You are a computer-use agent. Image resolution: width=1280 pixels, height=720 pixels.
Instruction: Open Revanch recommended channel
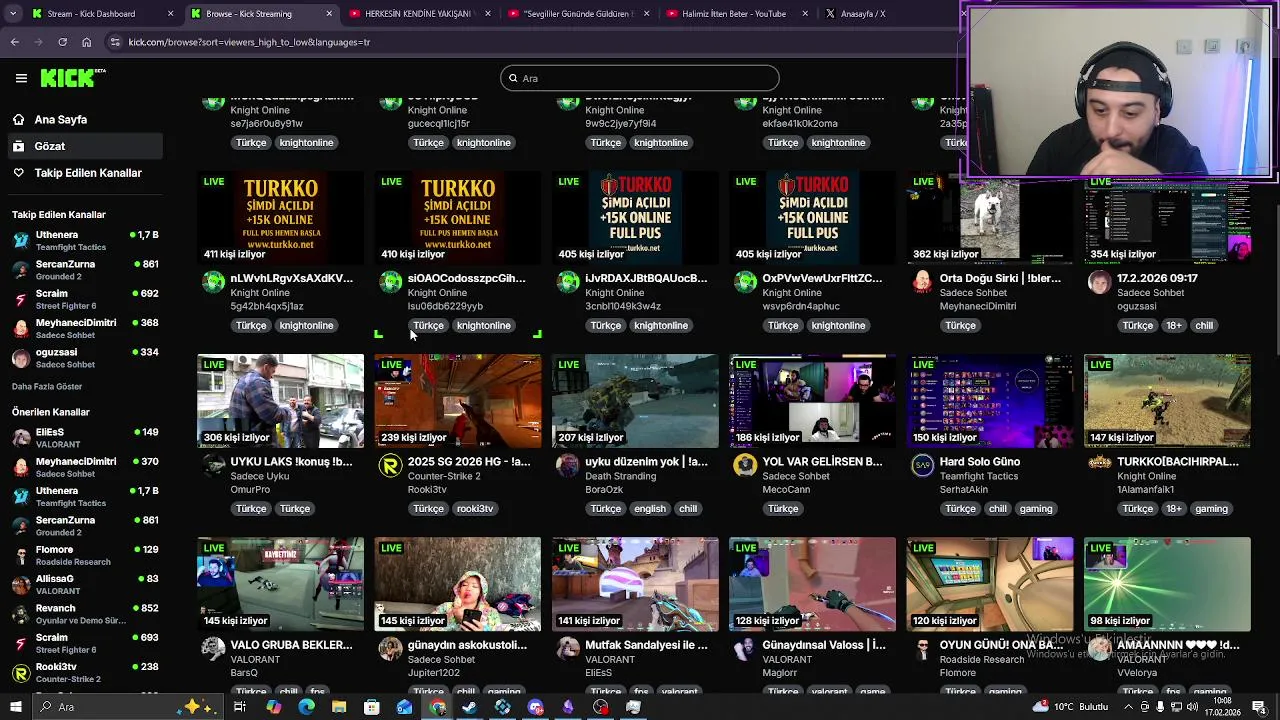click(85, 613)
